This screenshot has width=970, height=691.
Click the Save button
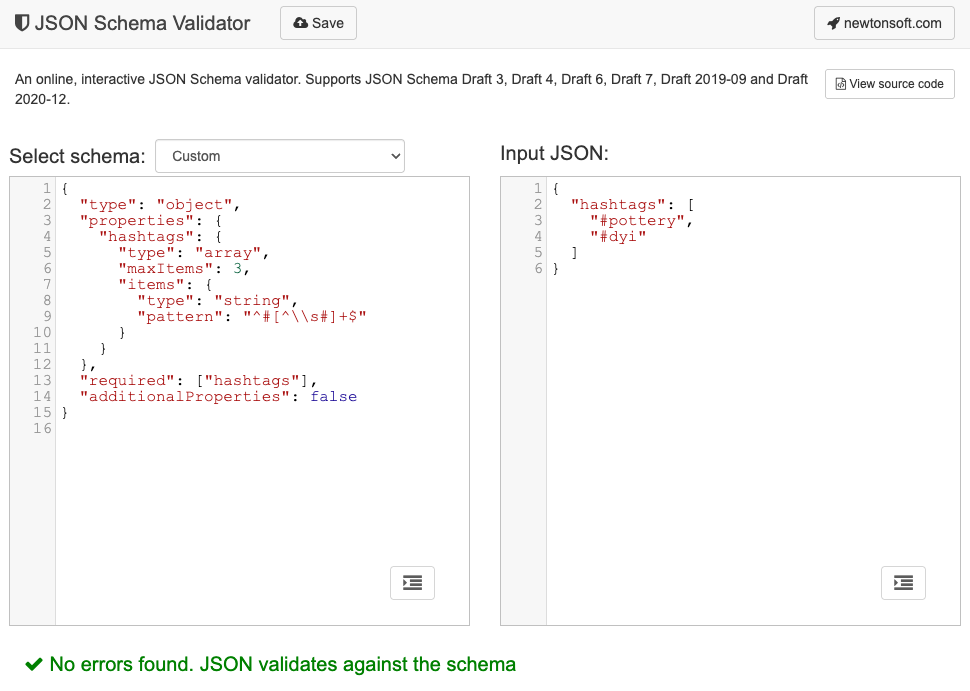click(x=318, y=22)
